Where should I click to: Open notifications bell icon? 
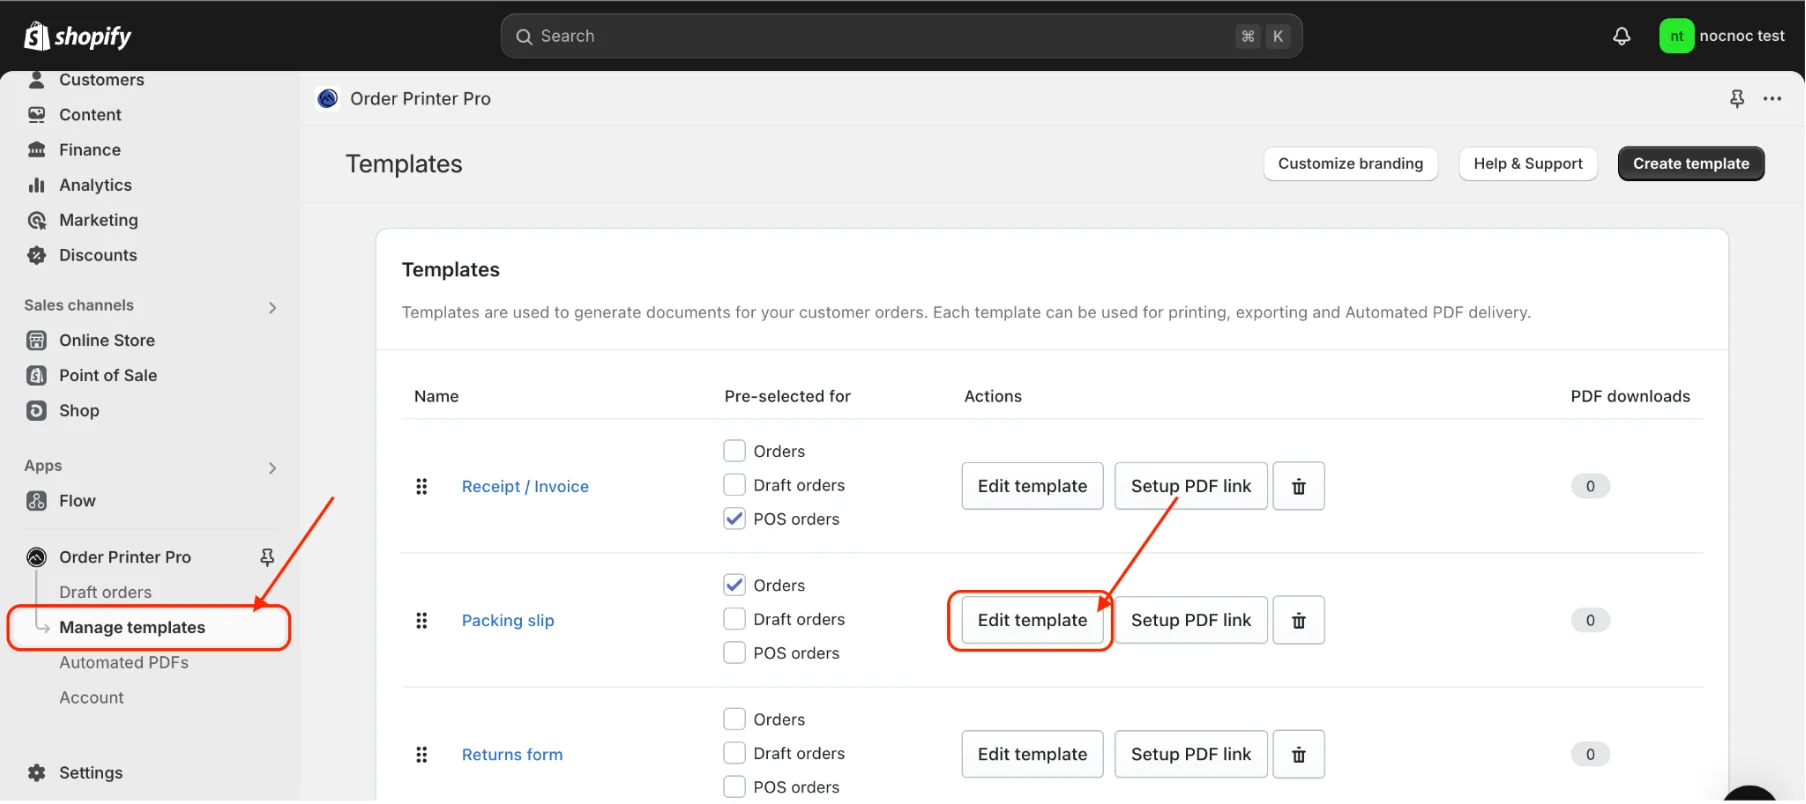coord(1622,36)
